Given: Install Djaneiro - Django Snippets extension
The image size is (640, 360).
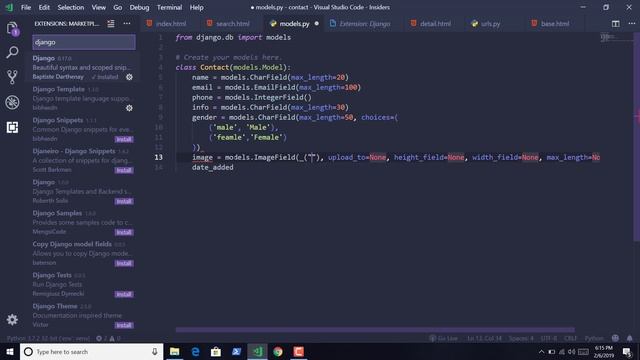Looking at the screenshot, I should click(124, 170).
